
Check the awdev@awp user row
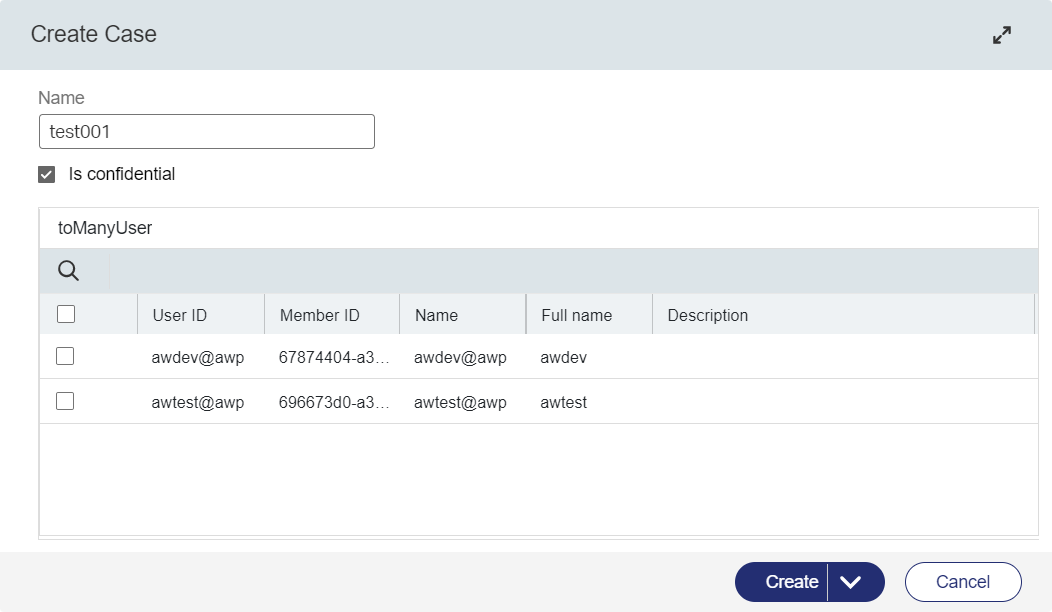65,356
